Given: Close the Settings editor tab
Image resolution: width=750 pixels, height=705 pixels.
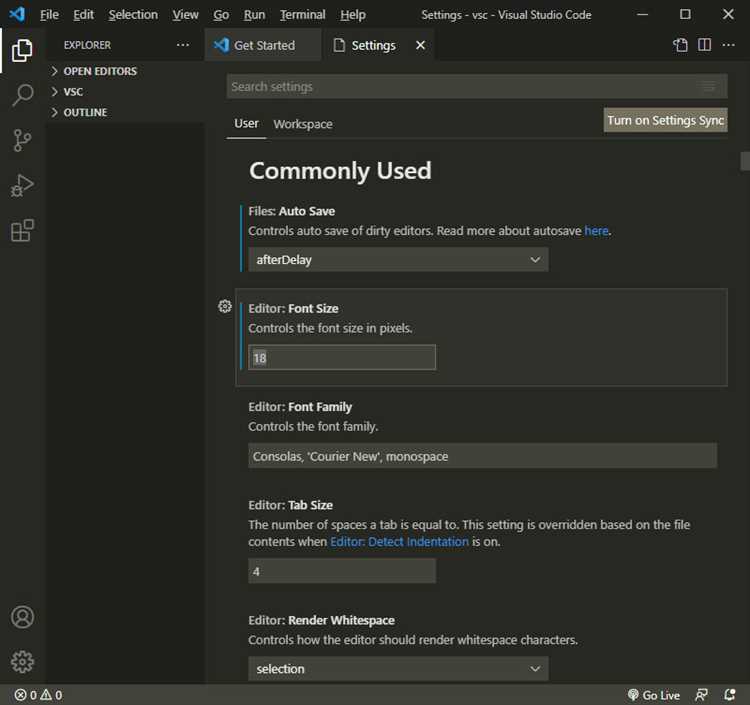Looking at the screenshot, I should click(x=420, y=45).
